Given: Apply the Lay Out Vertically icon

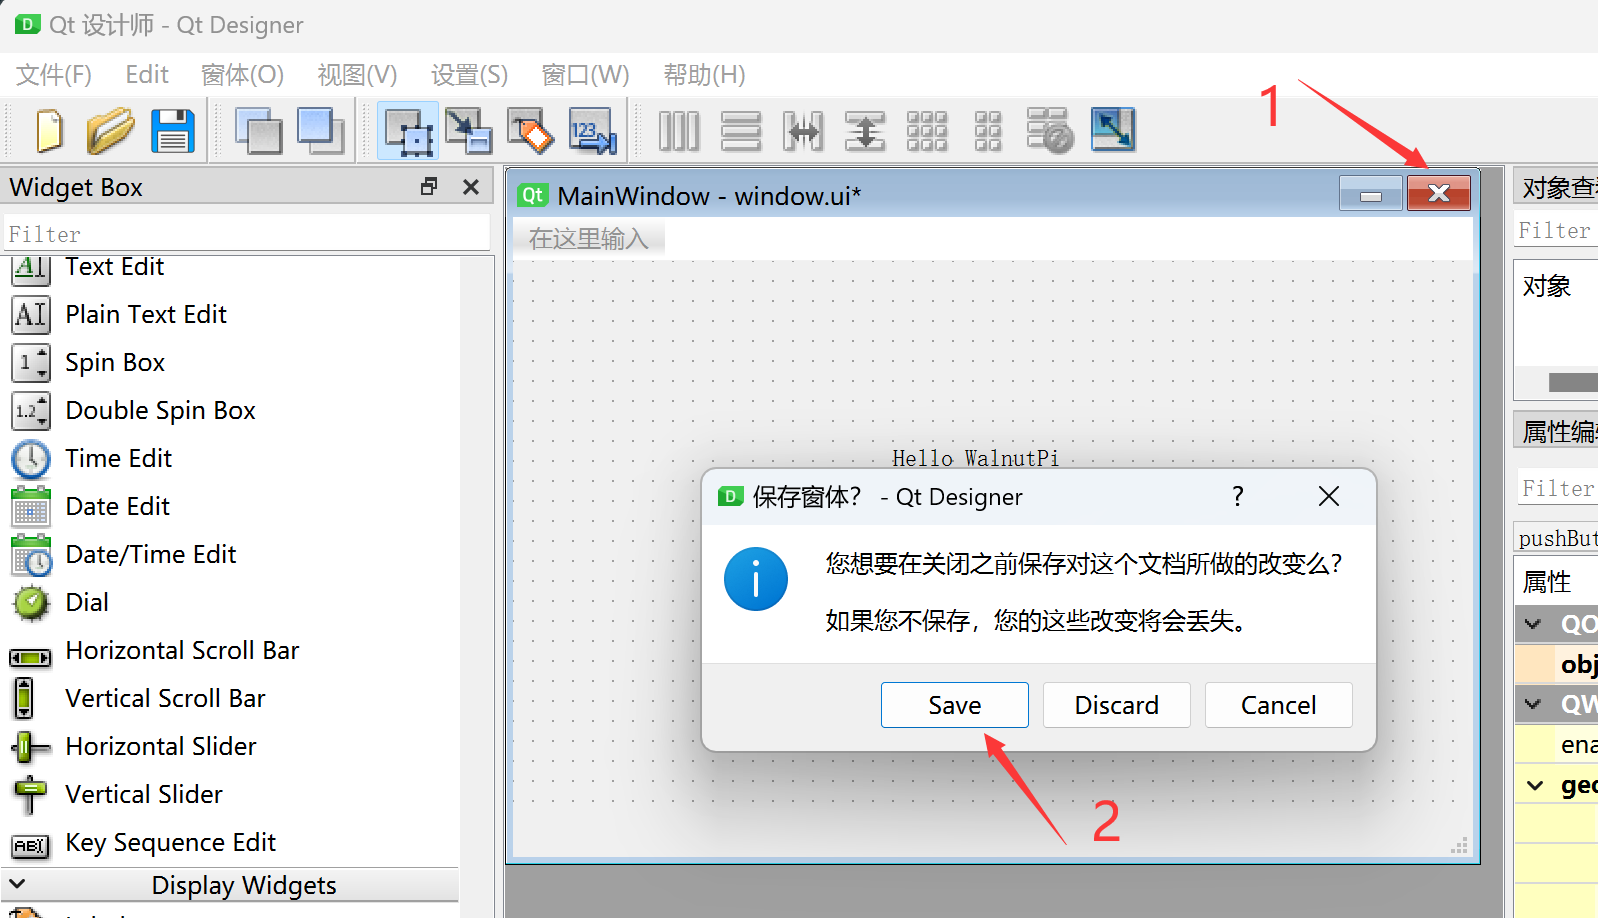Looking at the screenshot, I should tap(741, 131).
